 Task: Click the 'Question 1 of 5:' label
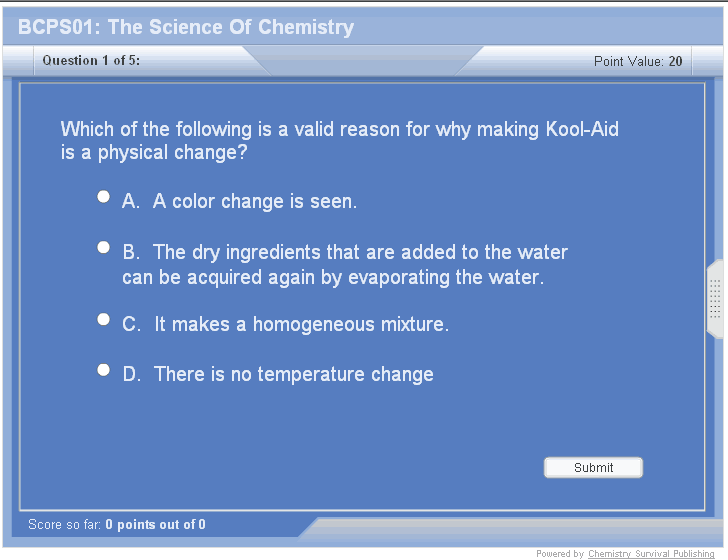coord(91,61)
